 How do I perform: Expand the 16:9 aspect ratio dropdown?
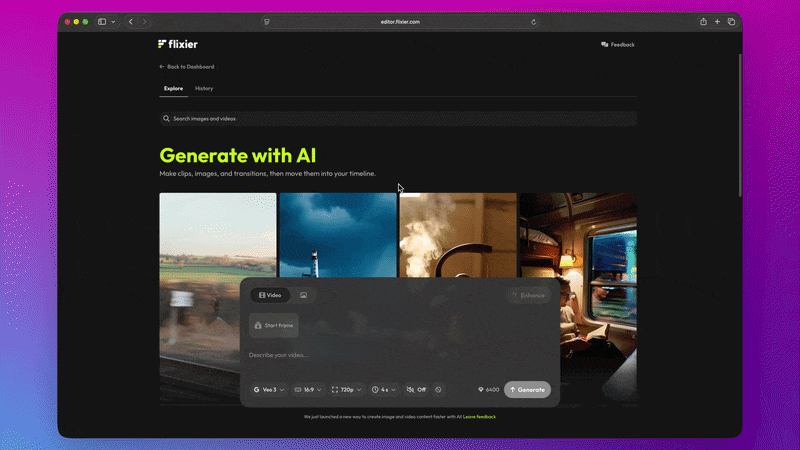tap(308, 389)
